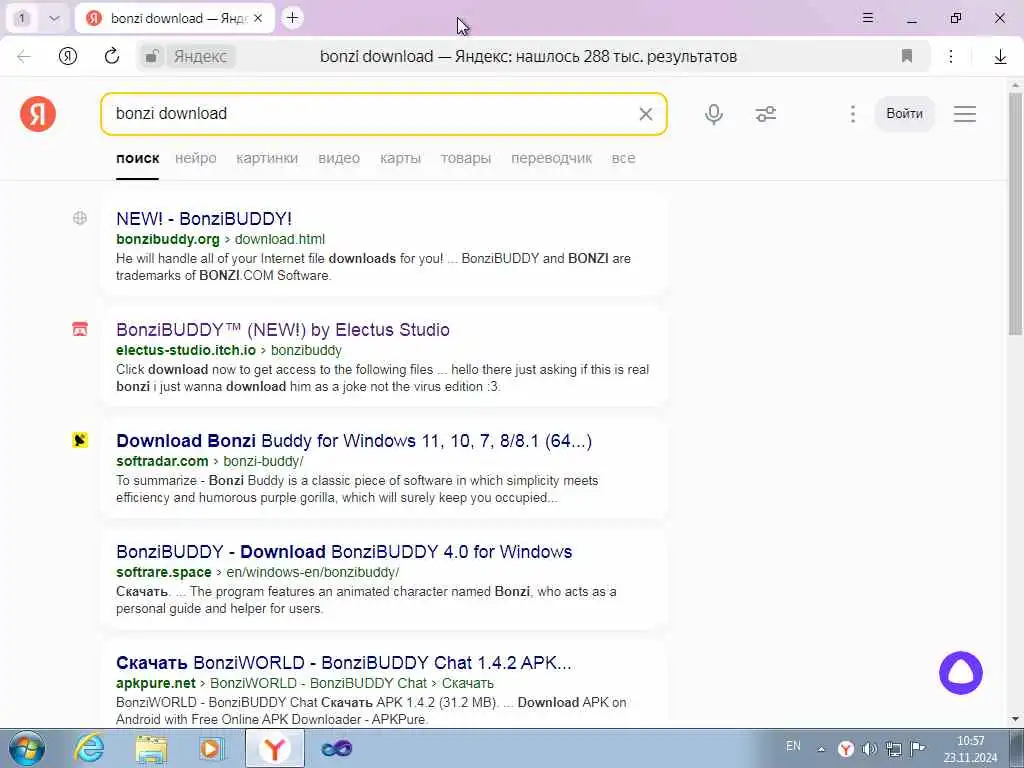Open the Action Center flag tray icon
This screenshot has height=768, width=1024.
918,748
